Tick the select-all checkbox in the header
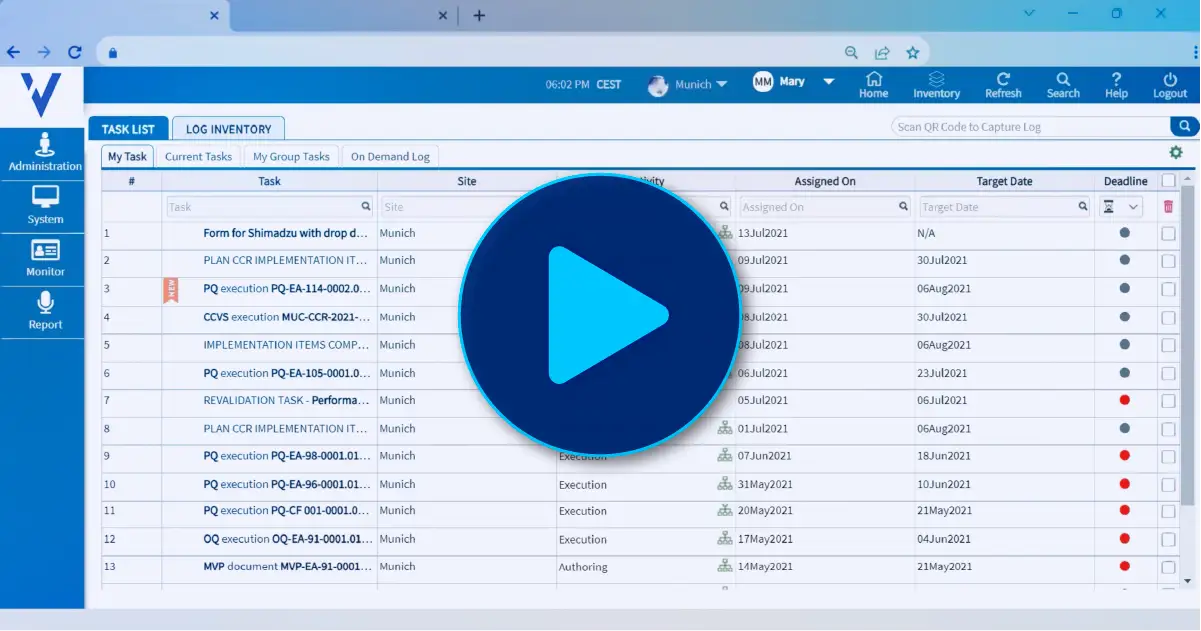Viewport: 1201px width, 631px height. (x=1167, y=180)
